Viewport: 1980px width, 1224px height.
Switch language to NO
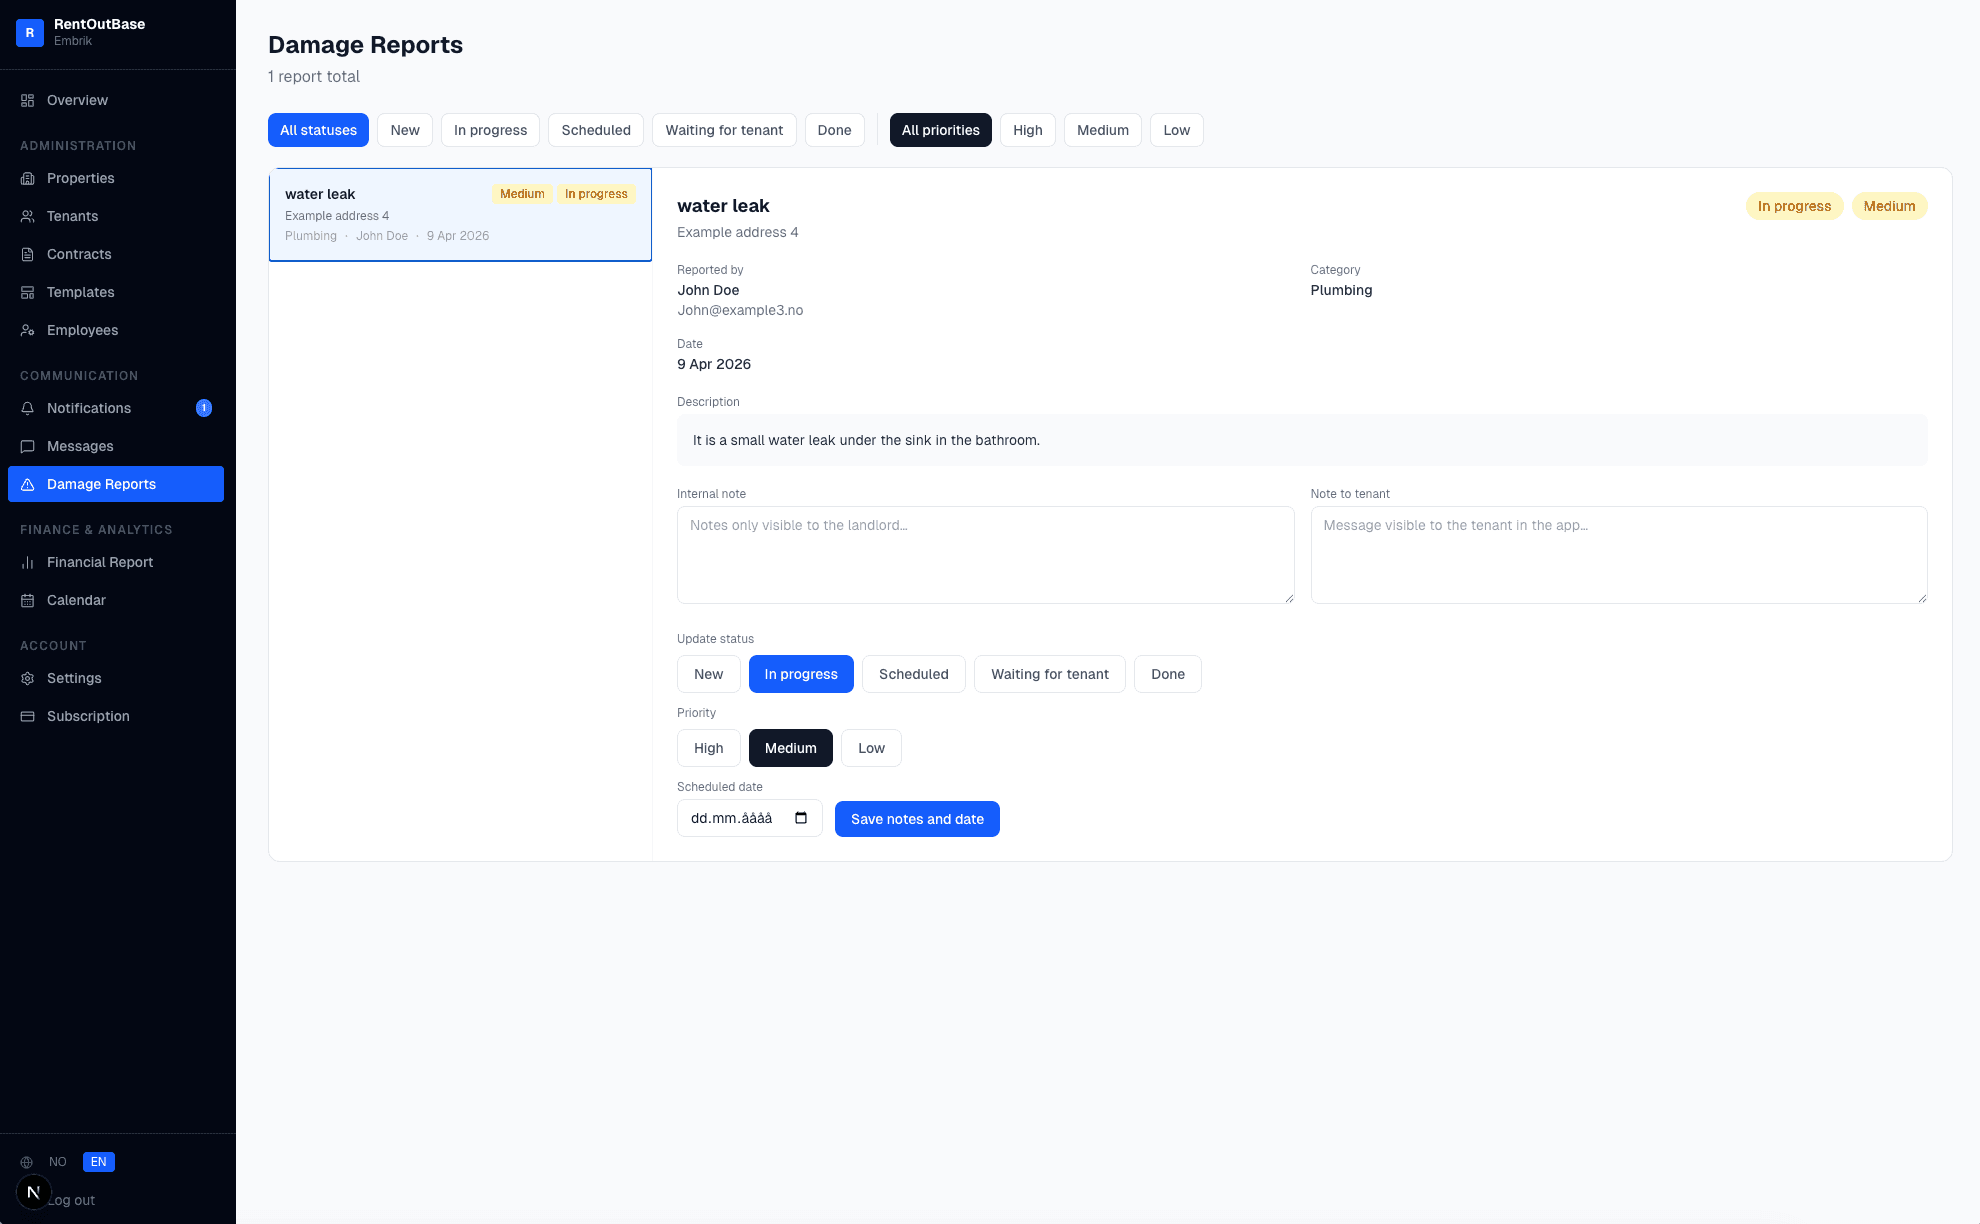(x=58, y=1162)
